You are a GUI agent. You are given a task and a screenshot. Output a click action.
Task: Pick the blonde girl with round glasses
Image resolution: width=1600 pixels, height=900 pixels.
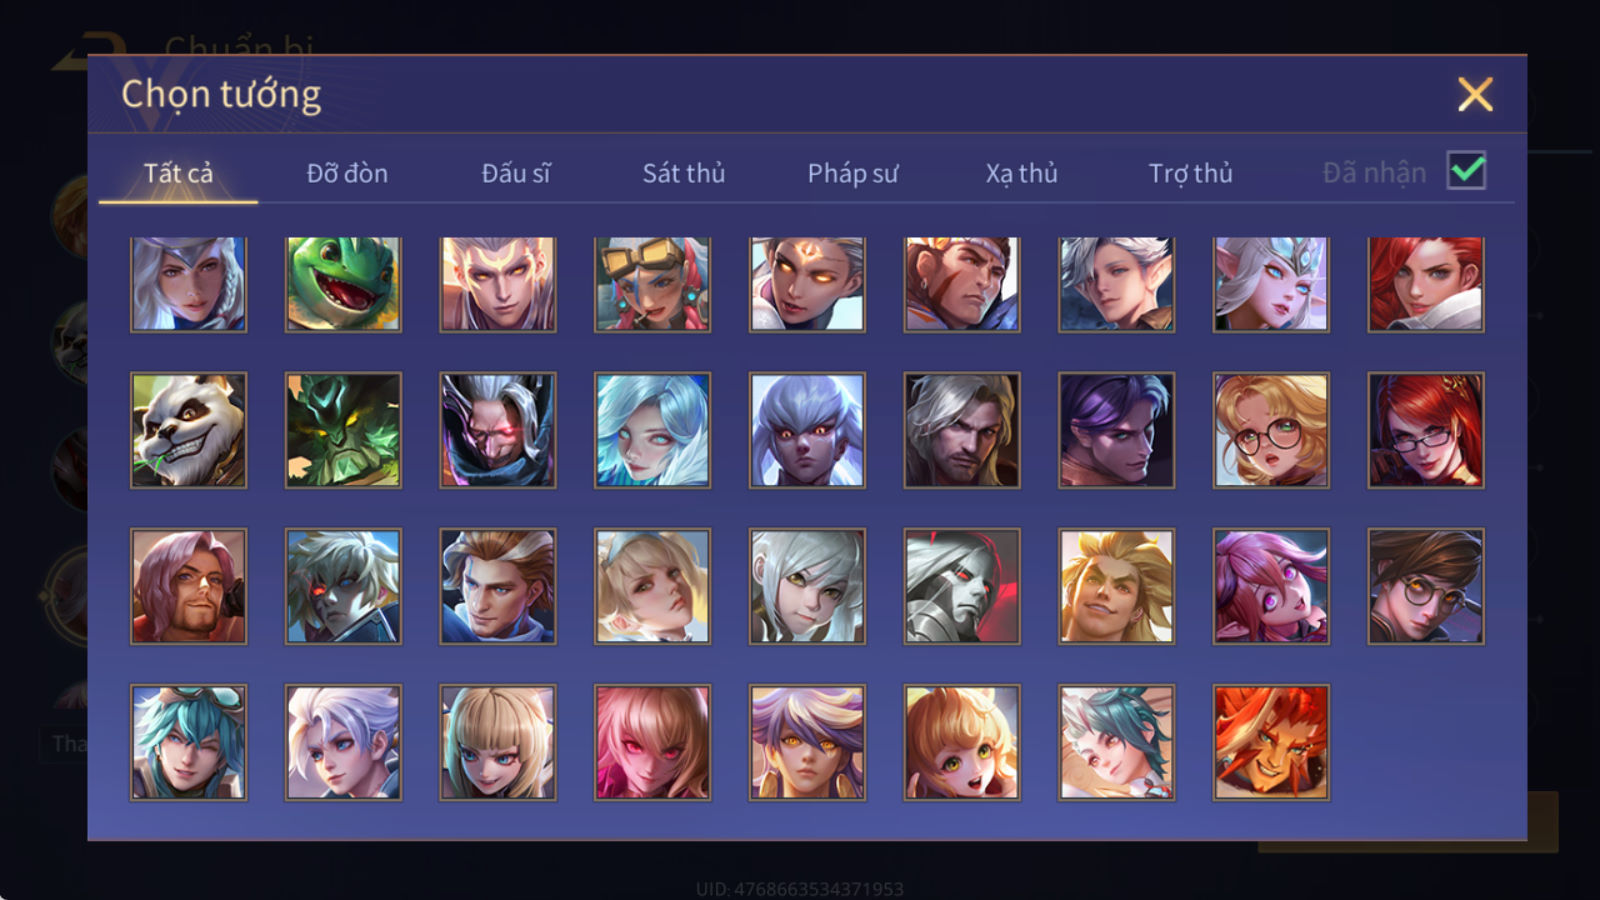point(1271,430)
